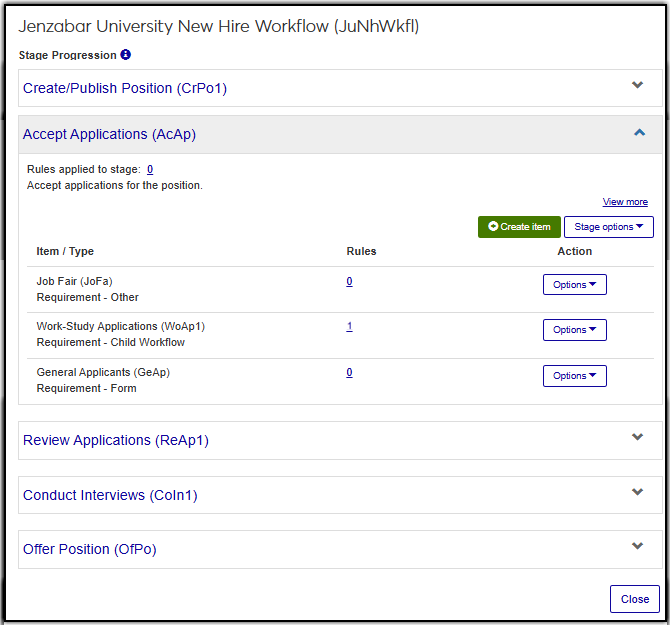Click the Jenzabar University New Hire Workflow title
The height and width of the screenshot is (626, 671).
coord(219,27)
